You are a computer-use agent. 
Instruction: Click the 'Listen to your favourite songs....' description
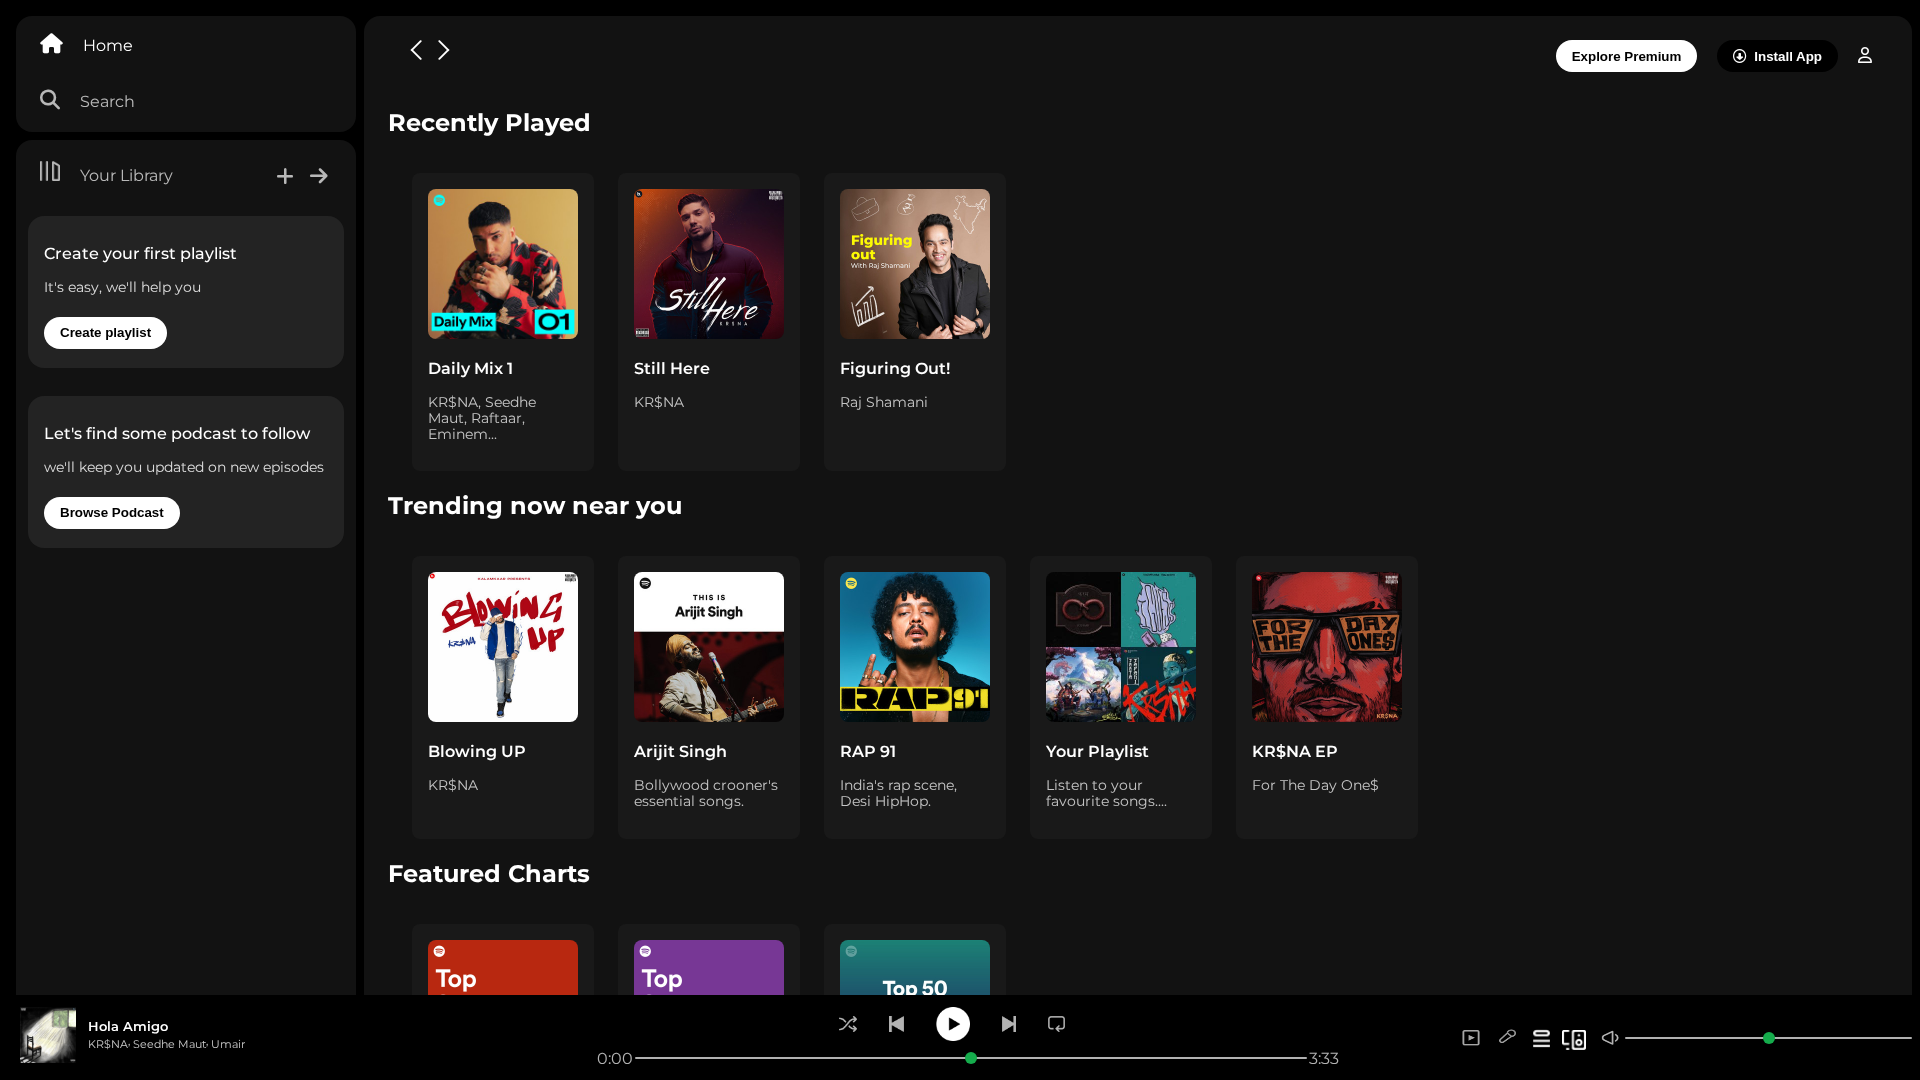[1106, 793]
